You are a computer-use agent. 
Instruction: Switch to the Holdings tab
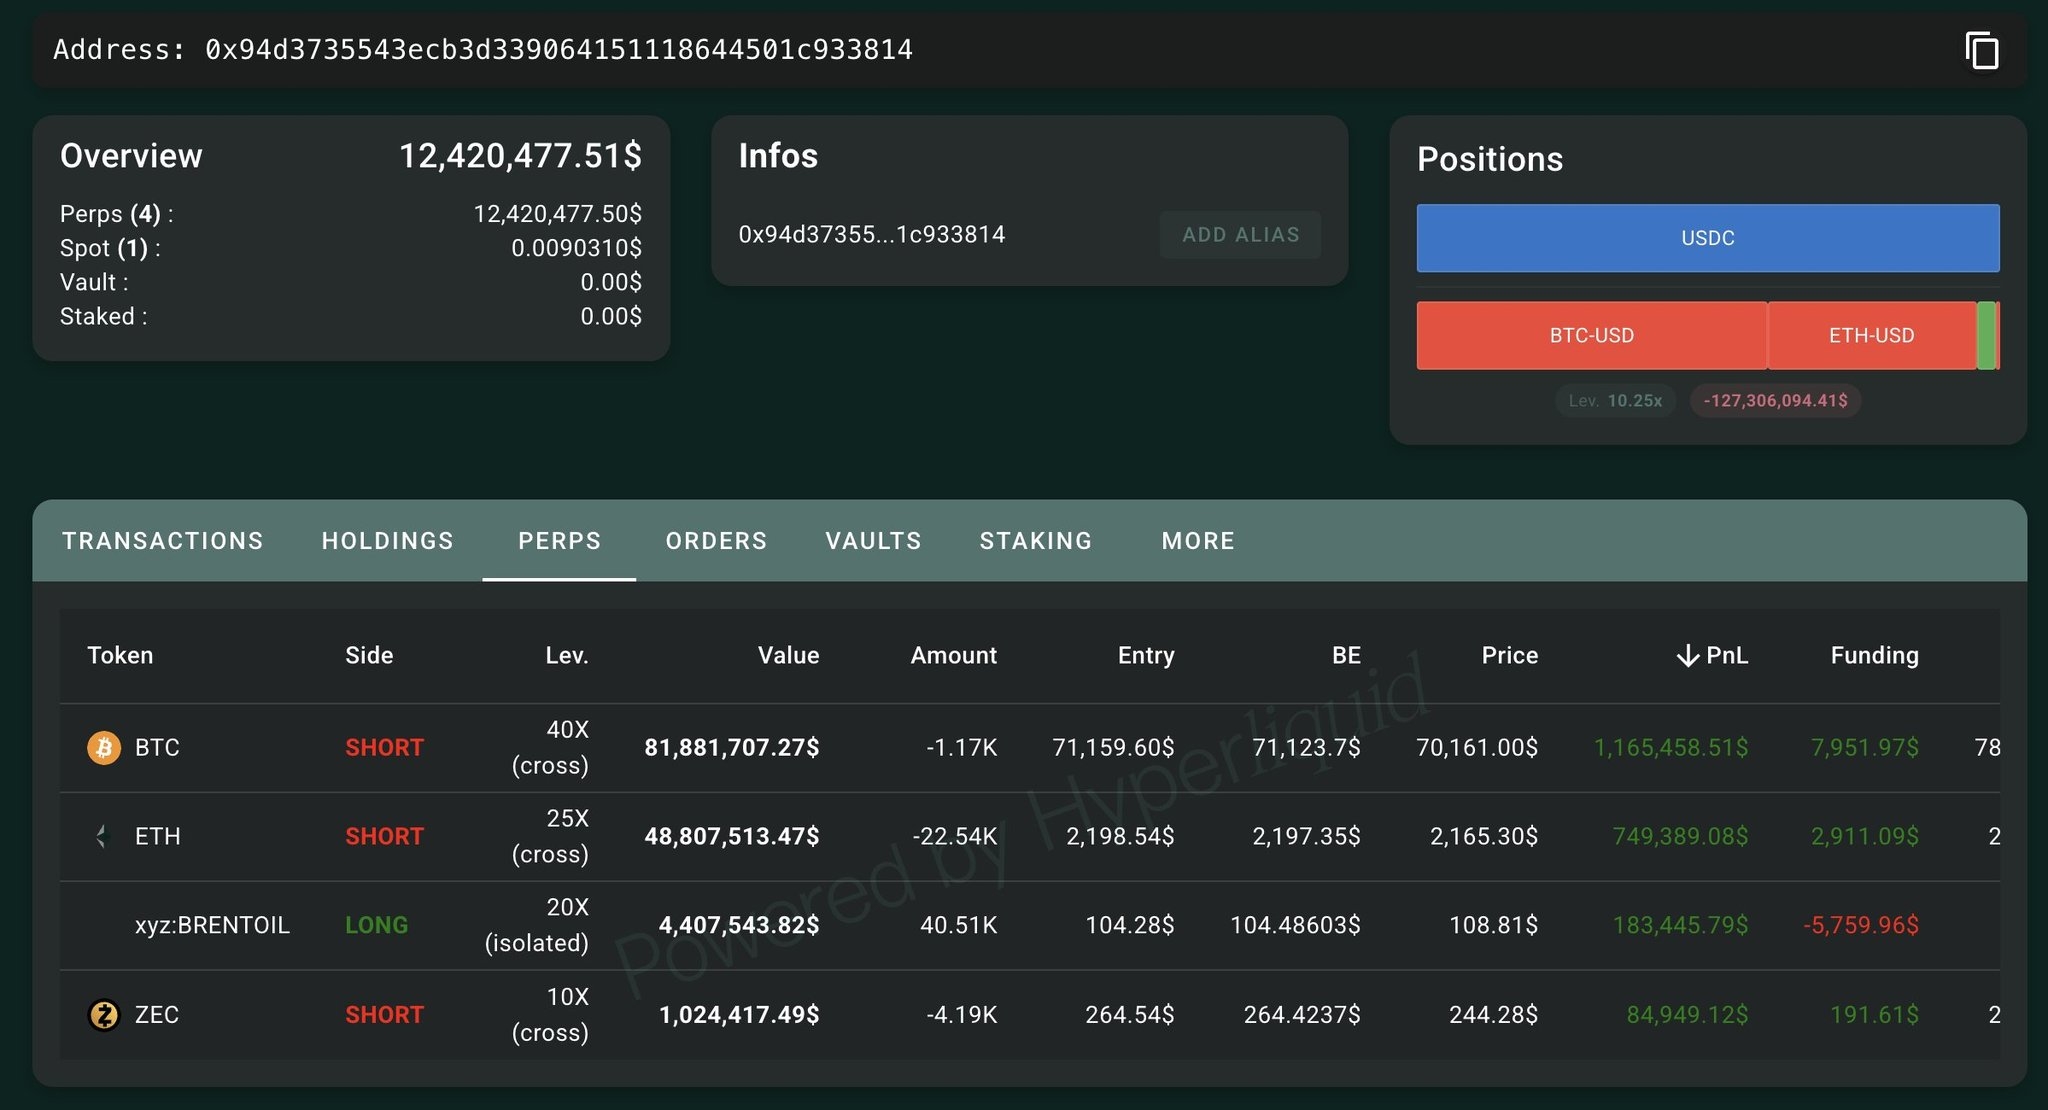[x=387, y=541]
